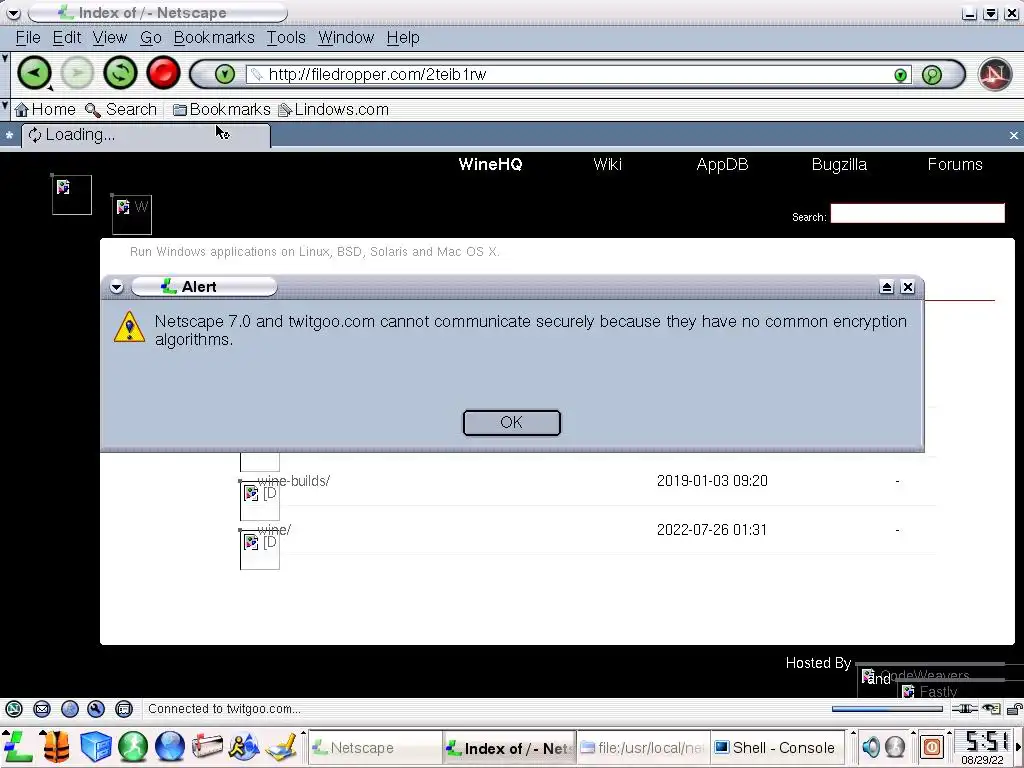Select the Loading... browser tab
1024x768 pixels.
point(146,135)
